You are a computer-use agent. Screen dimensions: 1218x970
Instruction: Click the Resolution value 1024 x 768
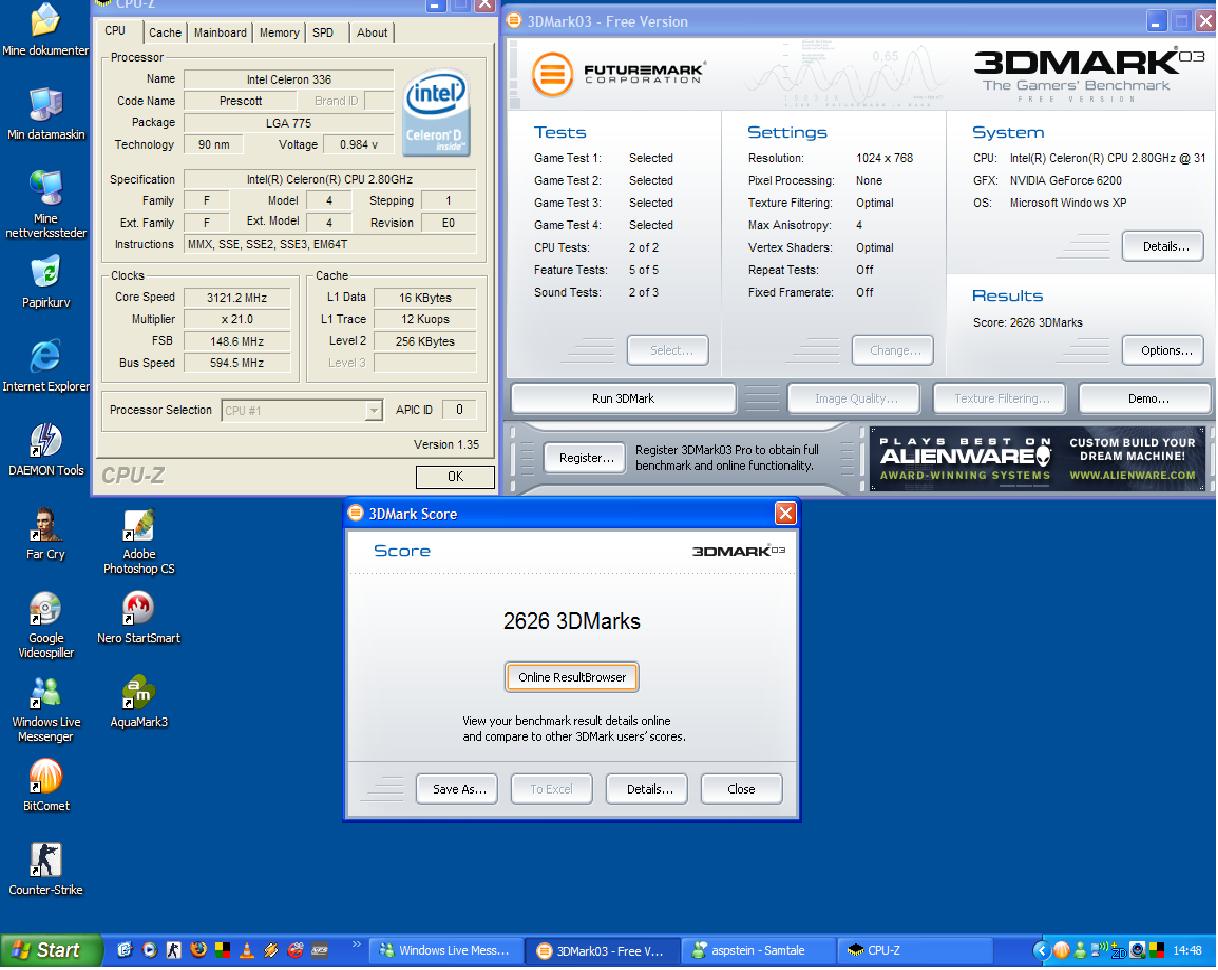pyautogui.click(x=884, y=158)
